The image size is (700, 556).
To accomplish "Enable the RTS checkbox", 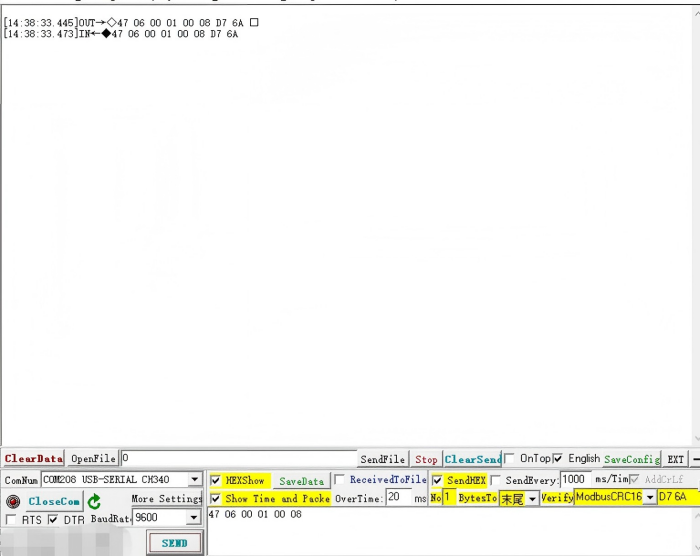I will click(12, 519).
